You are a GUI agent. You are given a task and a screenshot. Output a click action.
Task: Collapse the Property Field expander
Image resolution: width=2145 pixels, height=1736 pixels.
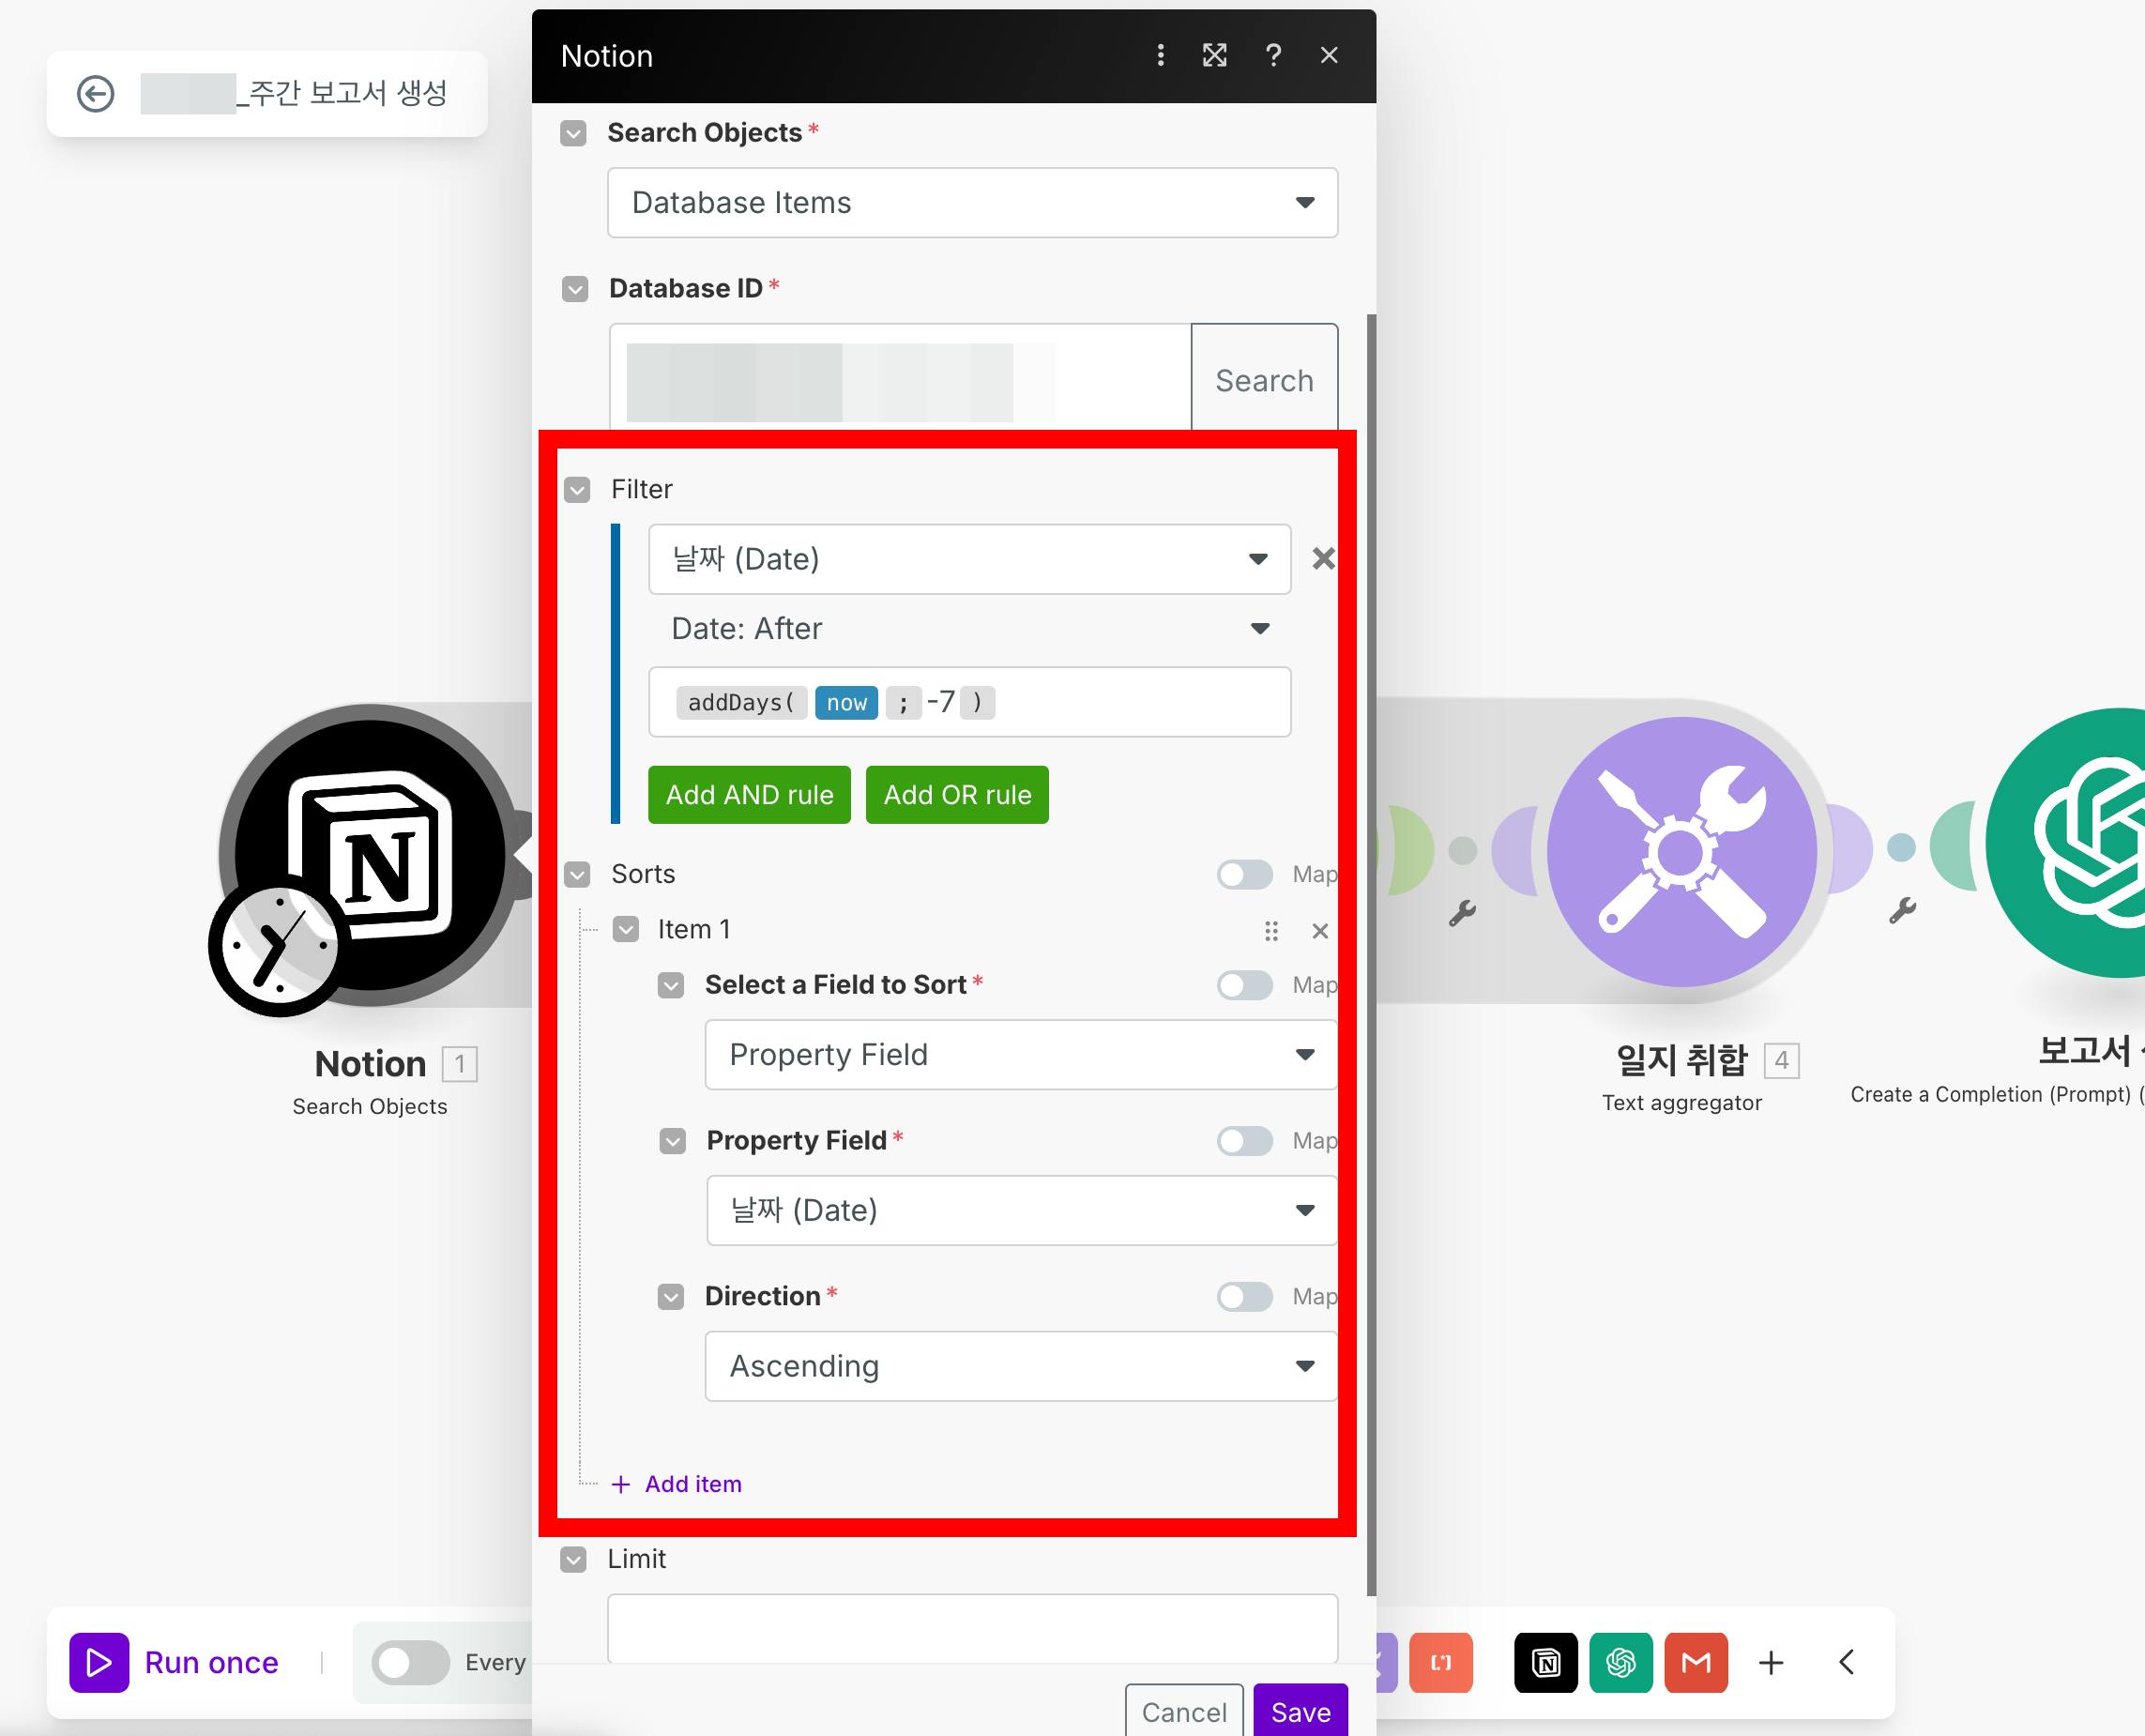point(673,1141)
